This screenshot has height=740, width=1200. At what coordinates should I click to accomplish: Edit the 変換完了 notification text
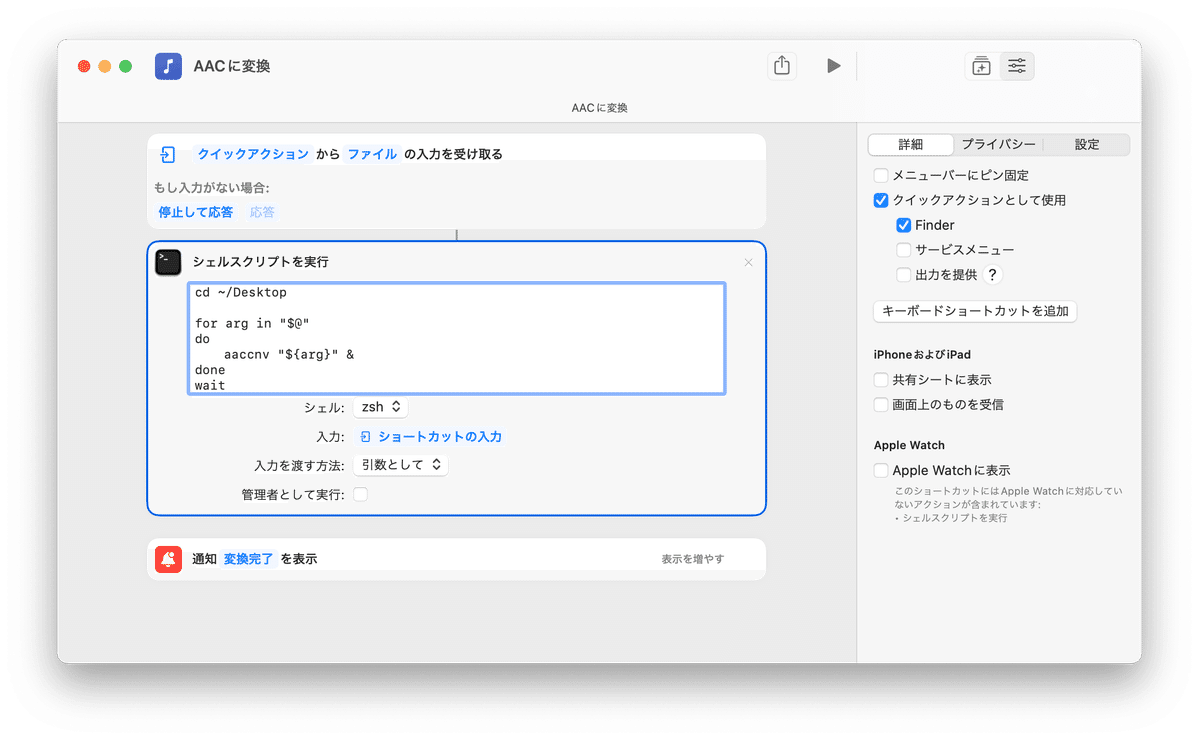pos(249,559)
